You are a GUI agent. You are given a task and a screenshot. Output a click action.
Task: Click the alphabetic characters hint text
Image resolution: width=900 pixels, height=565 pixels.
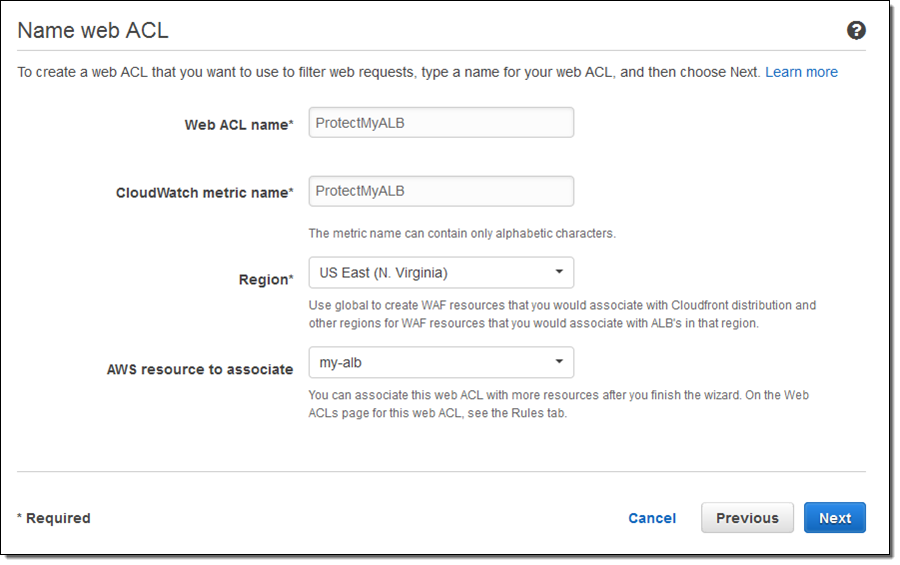[462, 233]
